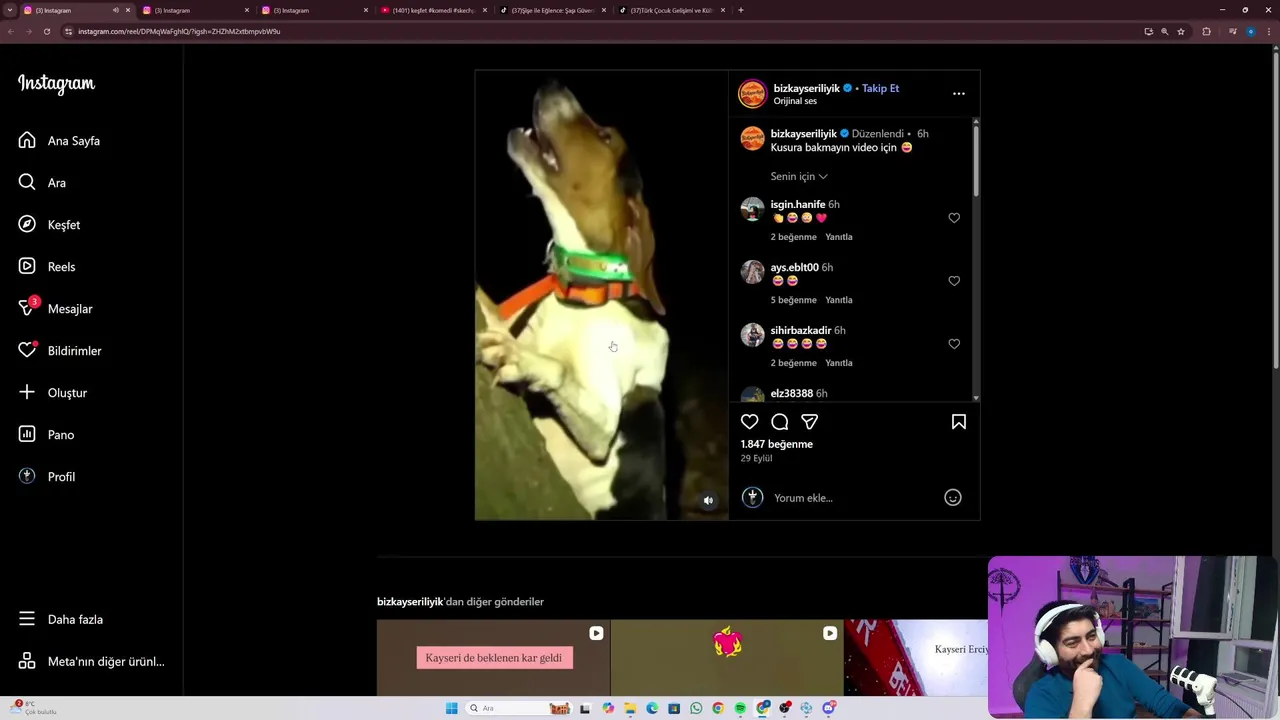The width and height of the screenshot is (1280, 720).
Task: Save the reel with the bookmark icon
Action: point(959,422)
